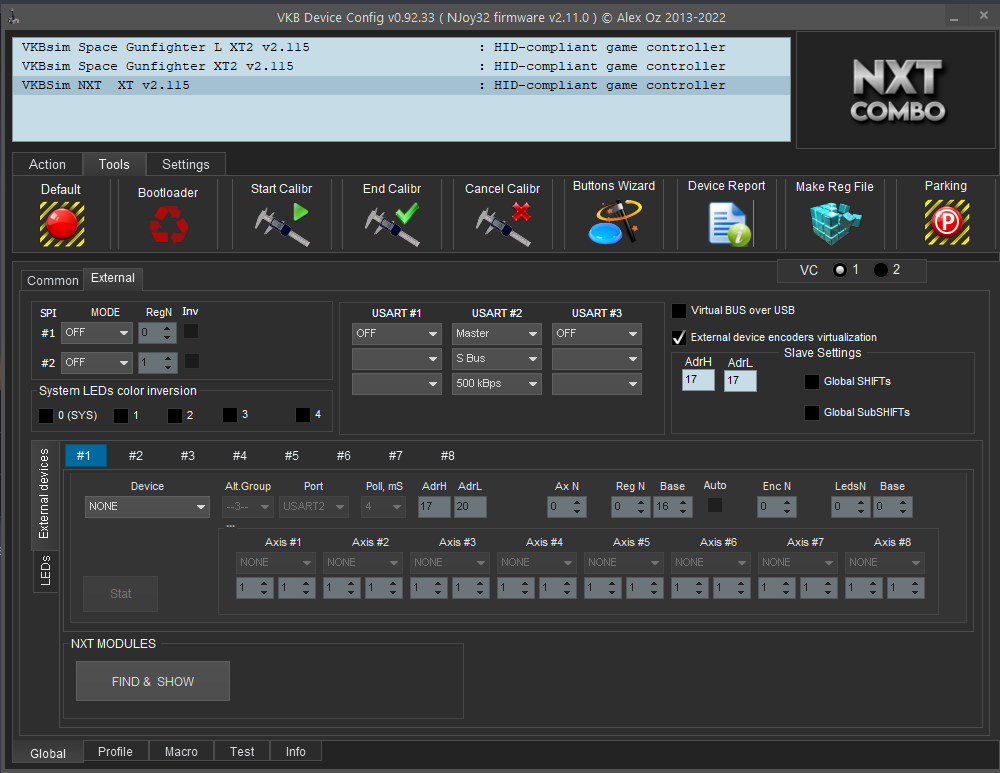Screen dimensions: 1000x773
Task: Enable Global SHIFTs checkbox
Action: coord(812,381)
